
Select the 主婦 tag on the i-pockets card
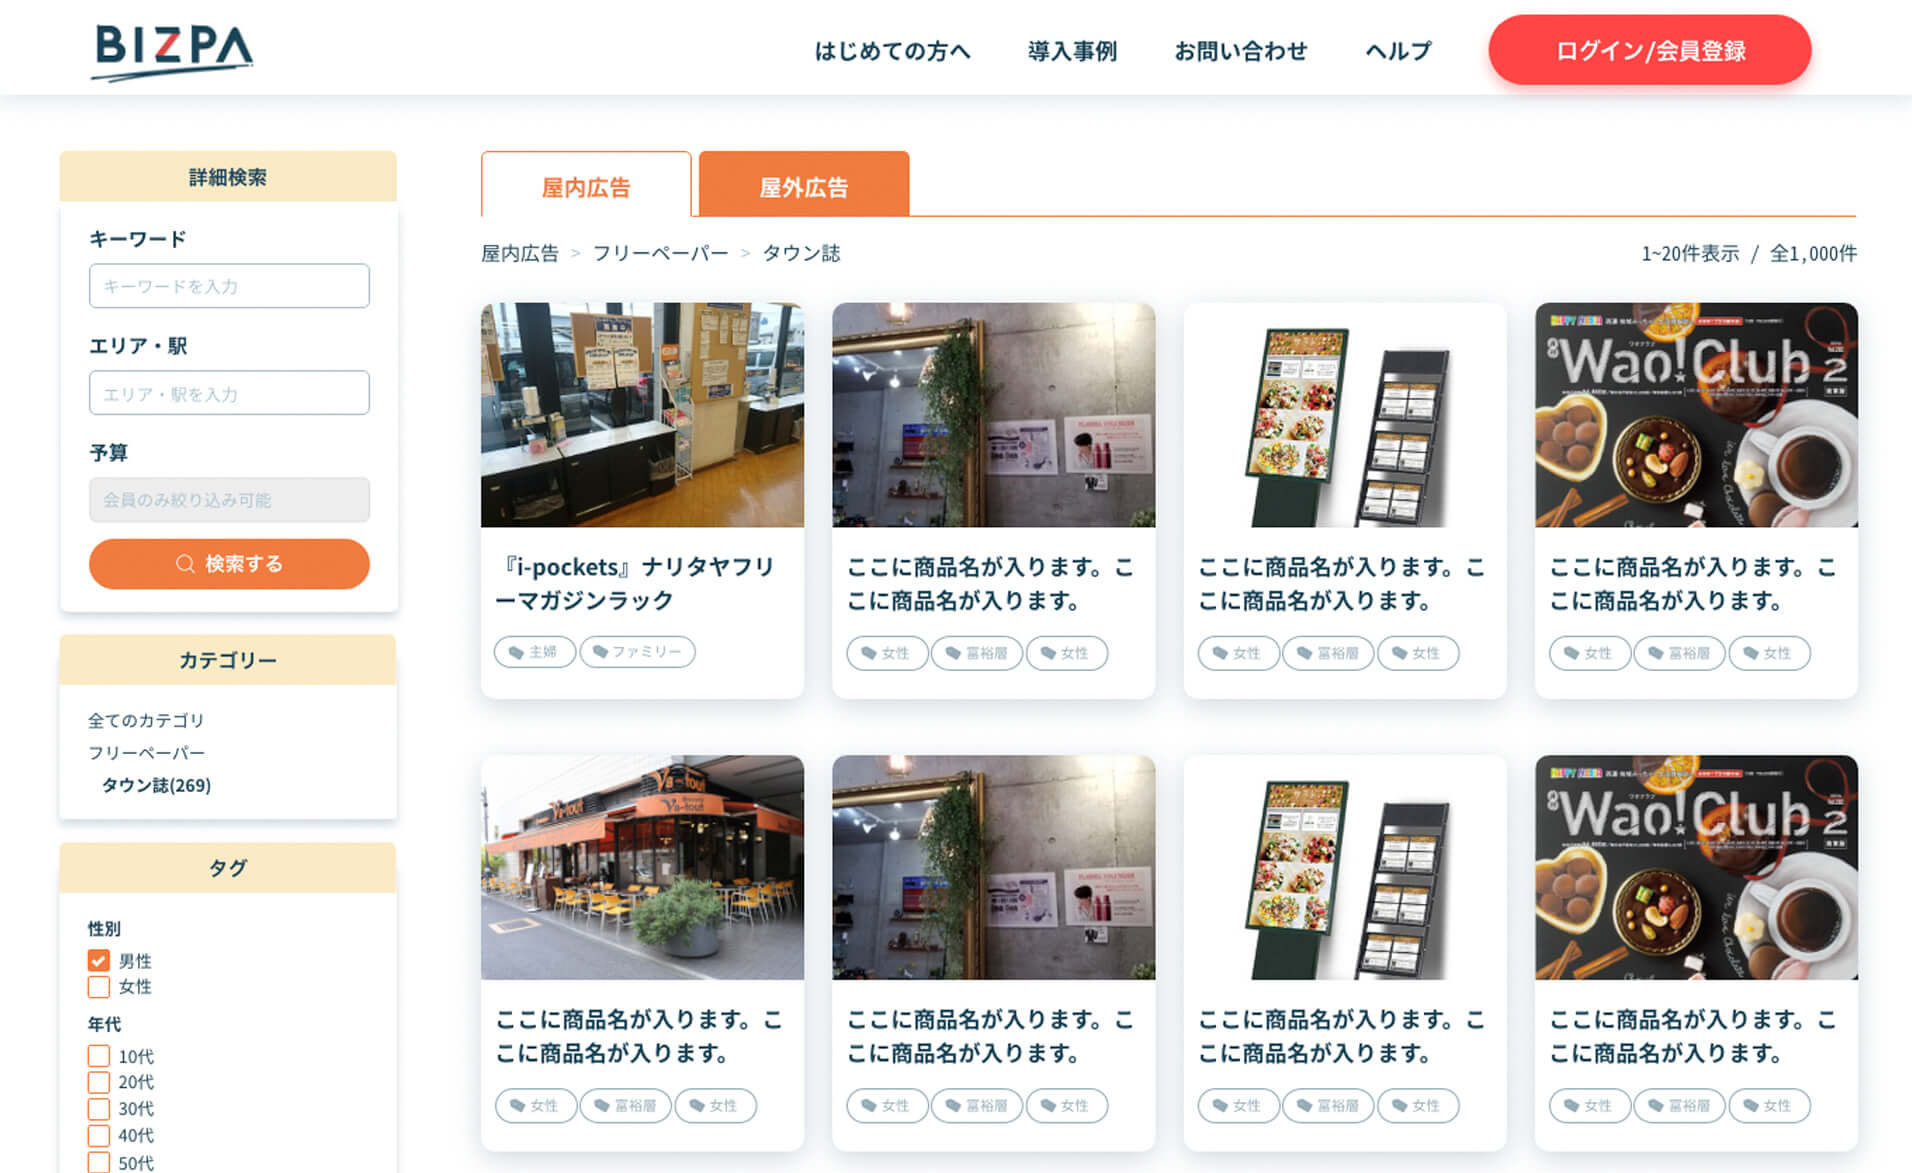coord(535,652)
